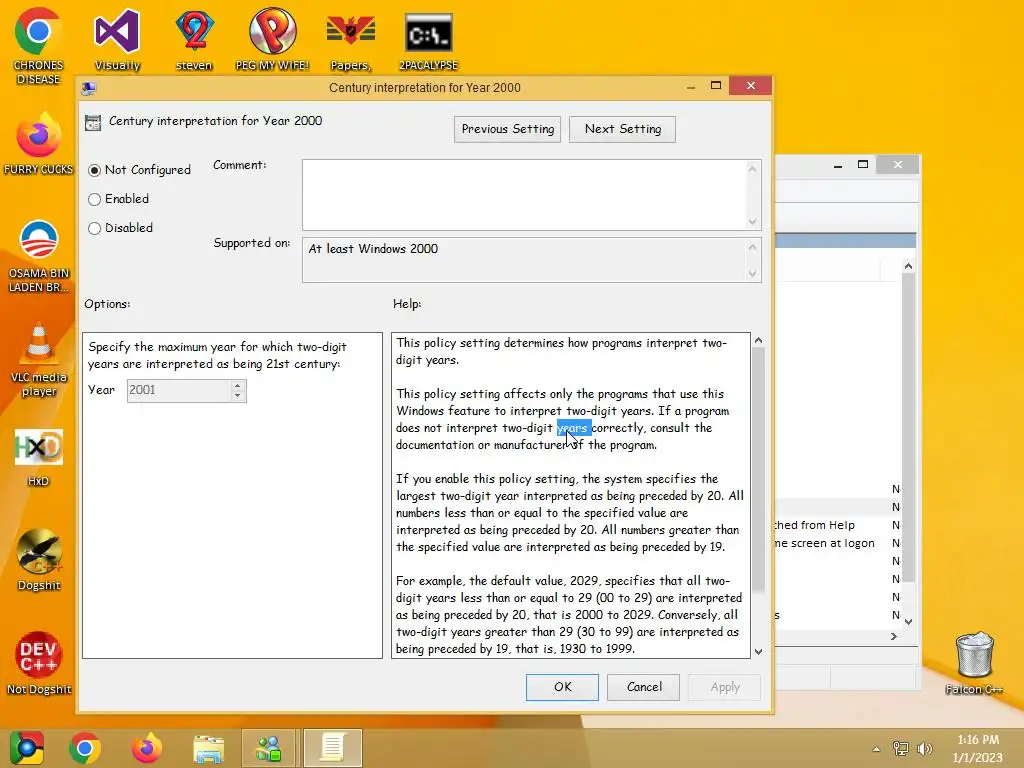This screenshot has width=1024, height=768.
Task: Click the policy setting icon beside the heading
Action: (93, 122)
